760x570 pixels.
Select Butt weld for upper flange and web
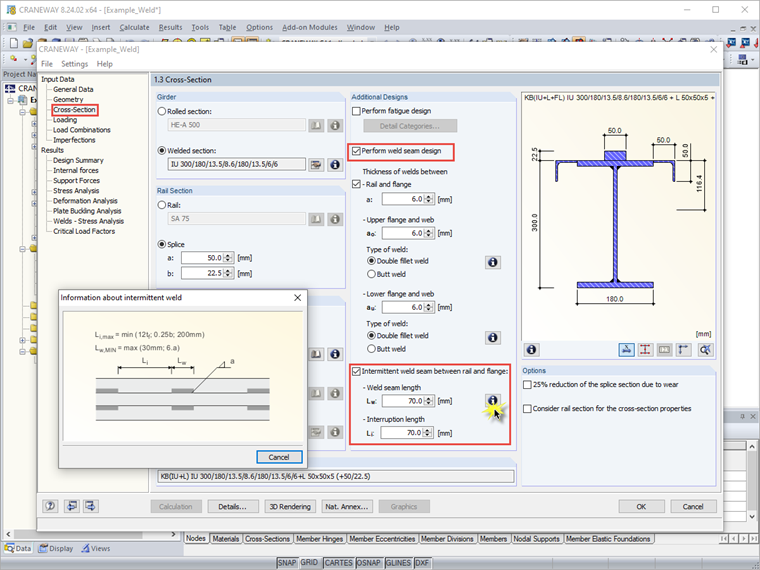point(371,274)
